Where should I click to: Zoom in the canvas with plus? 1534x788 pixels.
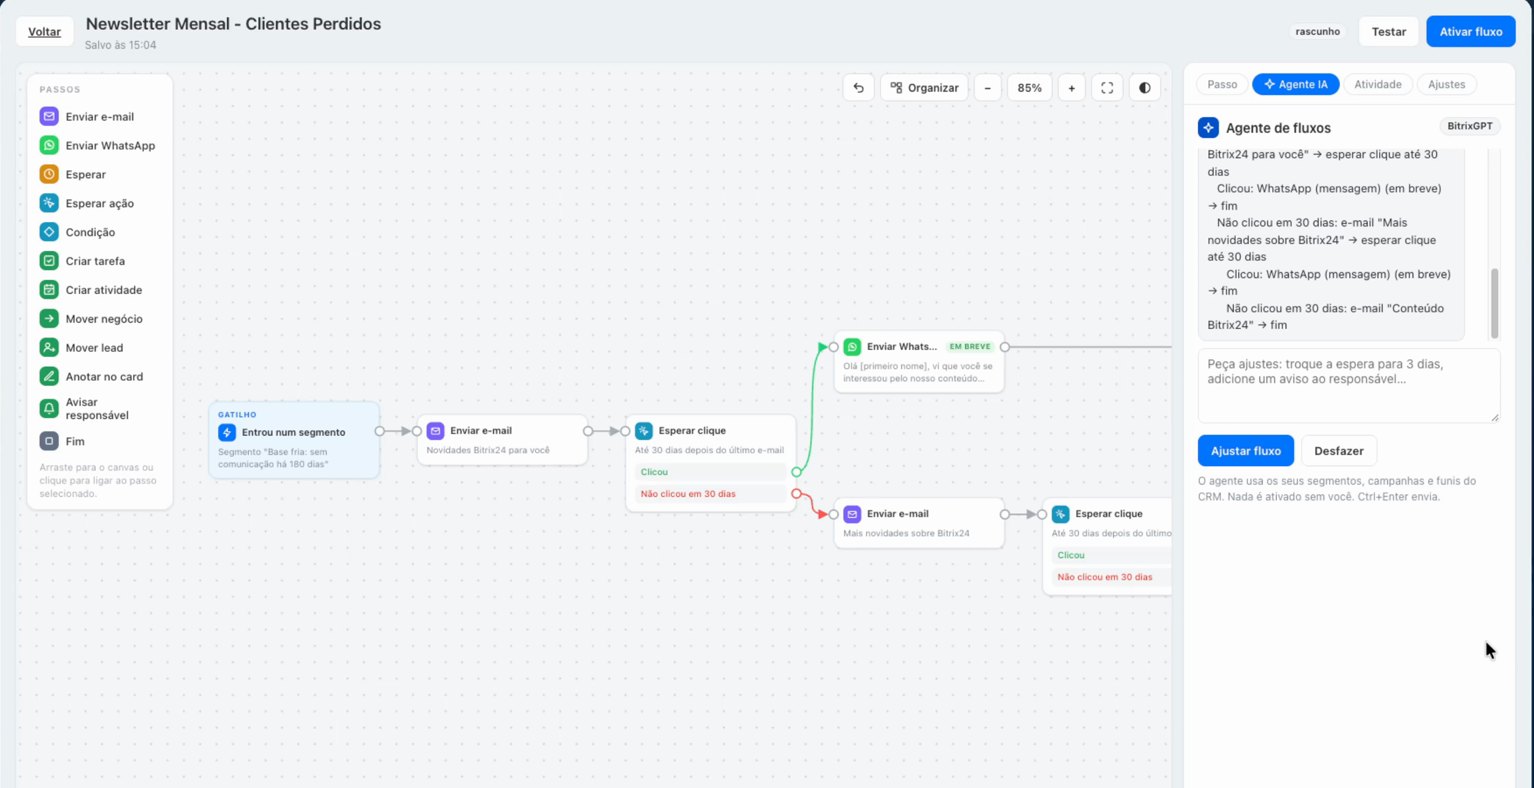click(x=1071, y=88)
